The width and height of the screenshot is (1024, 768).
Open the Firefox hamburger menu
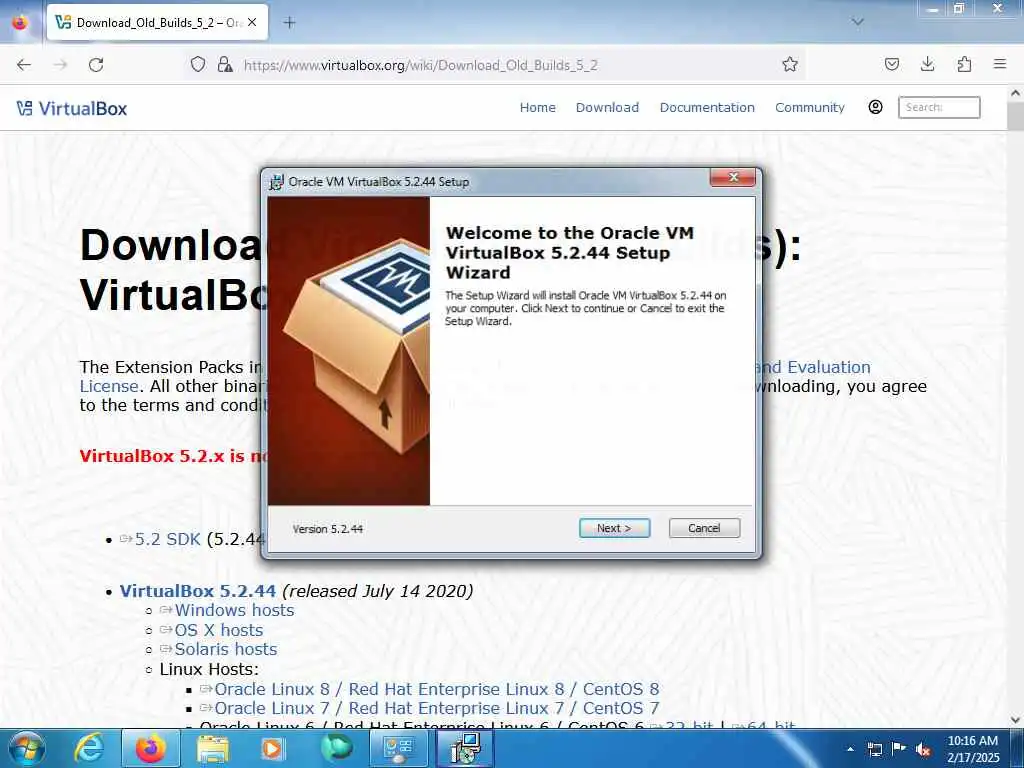click(x=1000, y=64)
